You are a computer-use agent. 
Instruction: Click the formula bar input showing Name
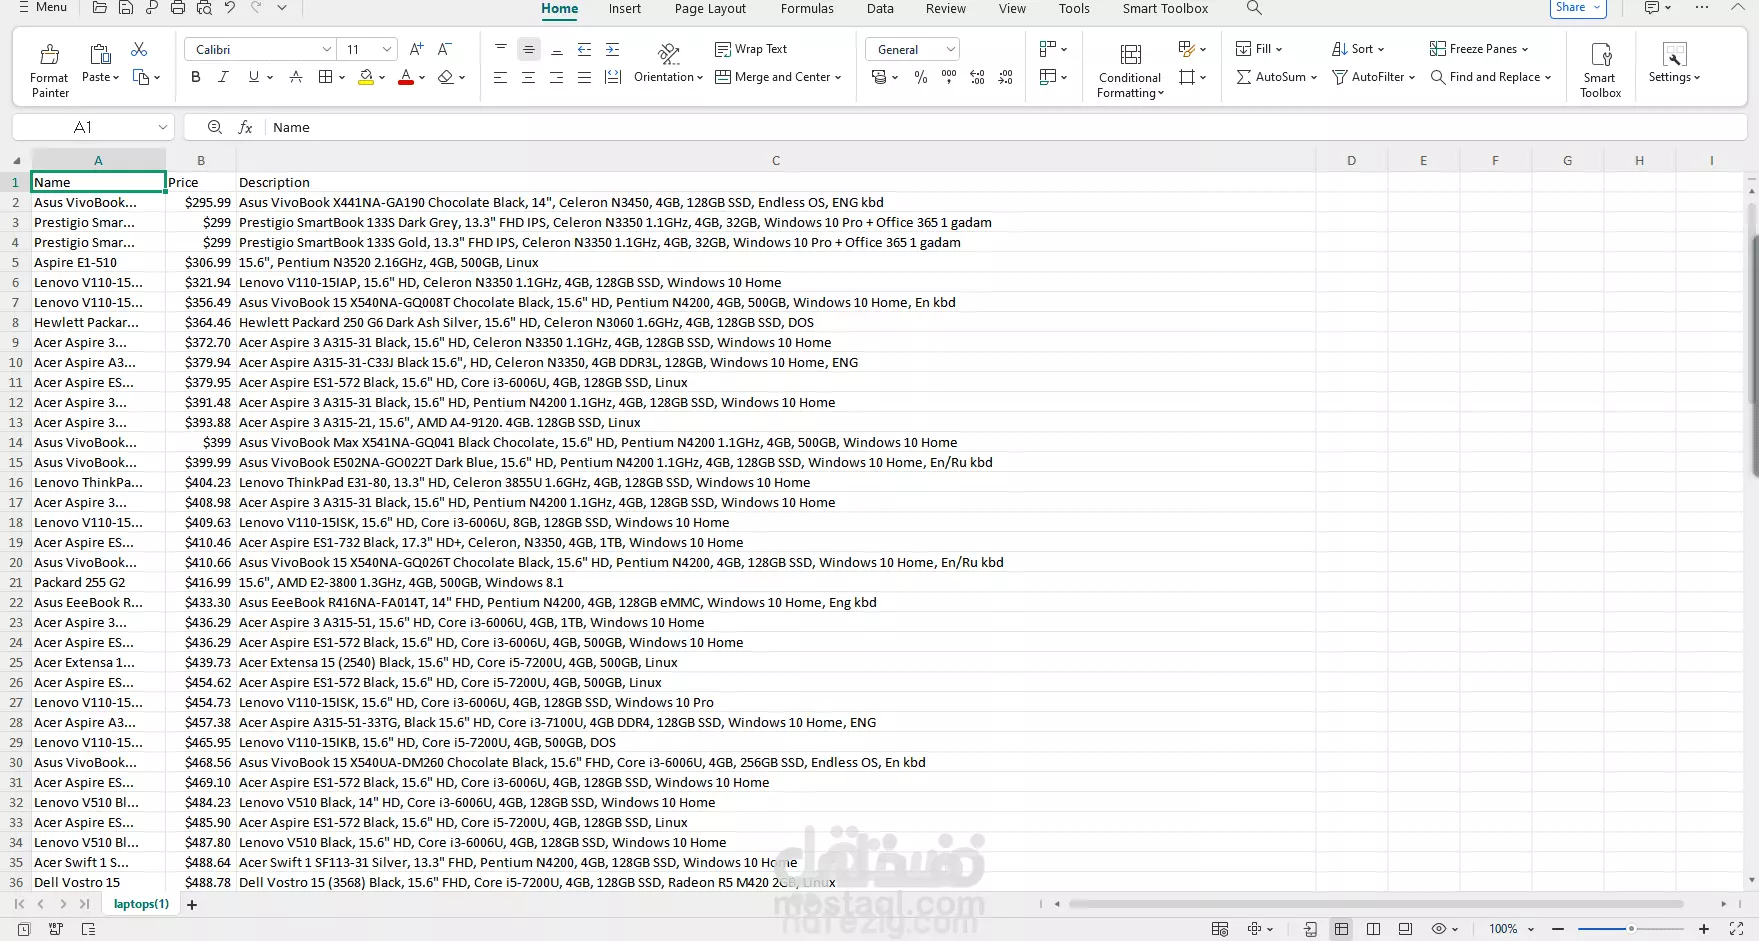click(1005, 127)
